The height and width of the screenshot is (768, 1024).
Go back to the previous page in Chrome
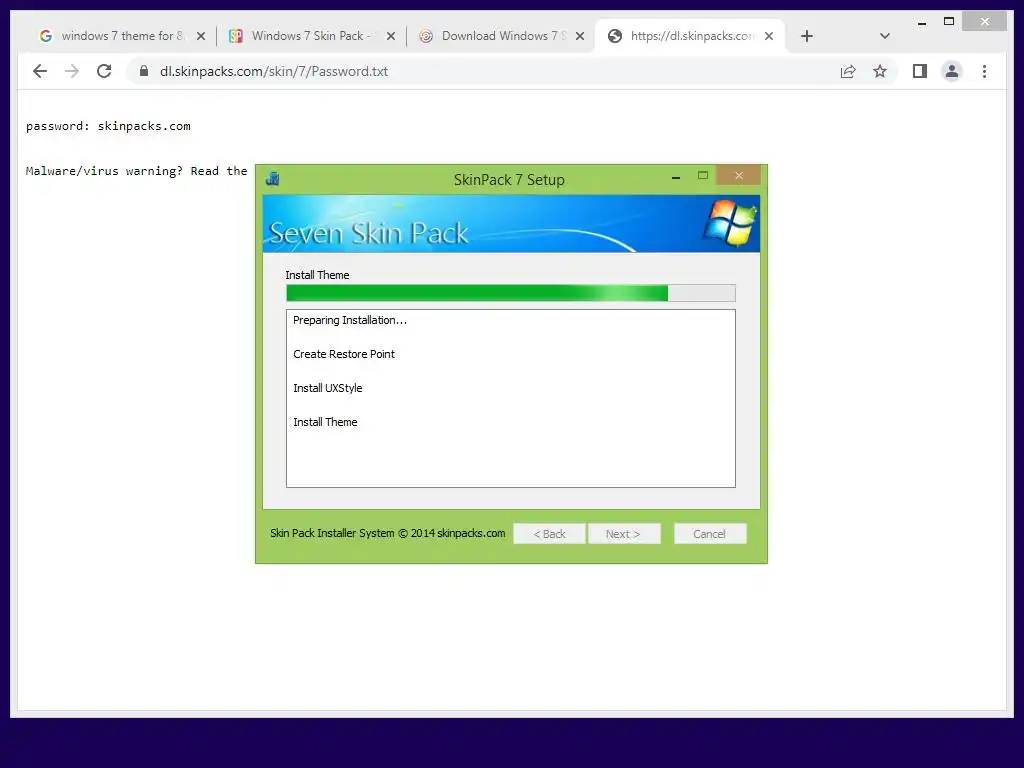[40, 71]
